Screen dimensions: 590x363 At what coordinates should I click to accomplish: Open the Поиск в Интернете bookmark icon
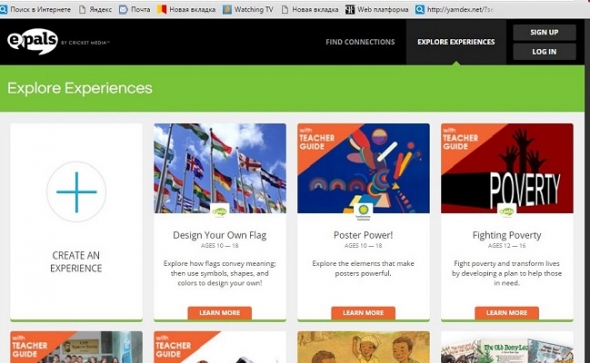click(x=3, y=9)
